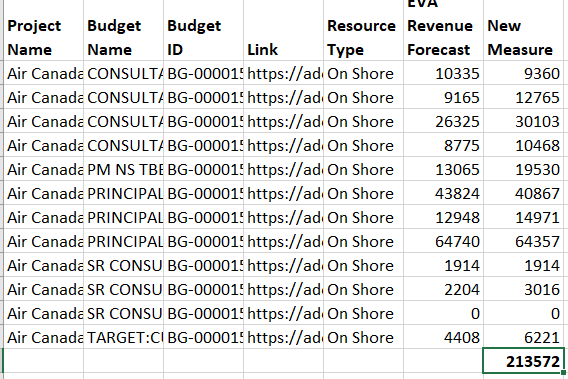Click the forecast value 10335
Viewport: 568px width, 379px height.
pyautogui.click(x=444, y=73)
